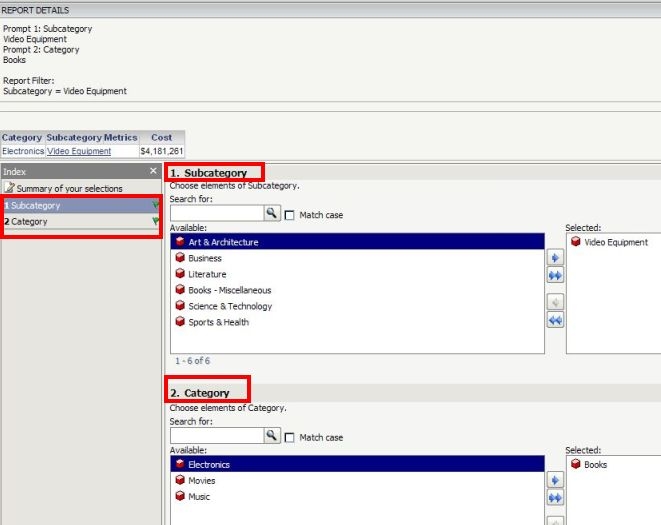
Task: Click Subcategory column header in grid
Action: coord(75,137)
